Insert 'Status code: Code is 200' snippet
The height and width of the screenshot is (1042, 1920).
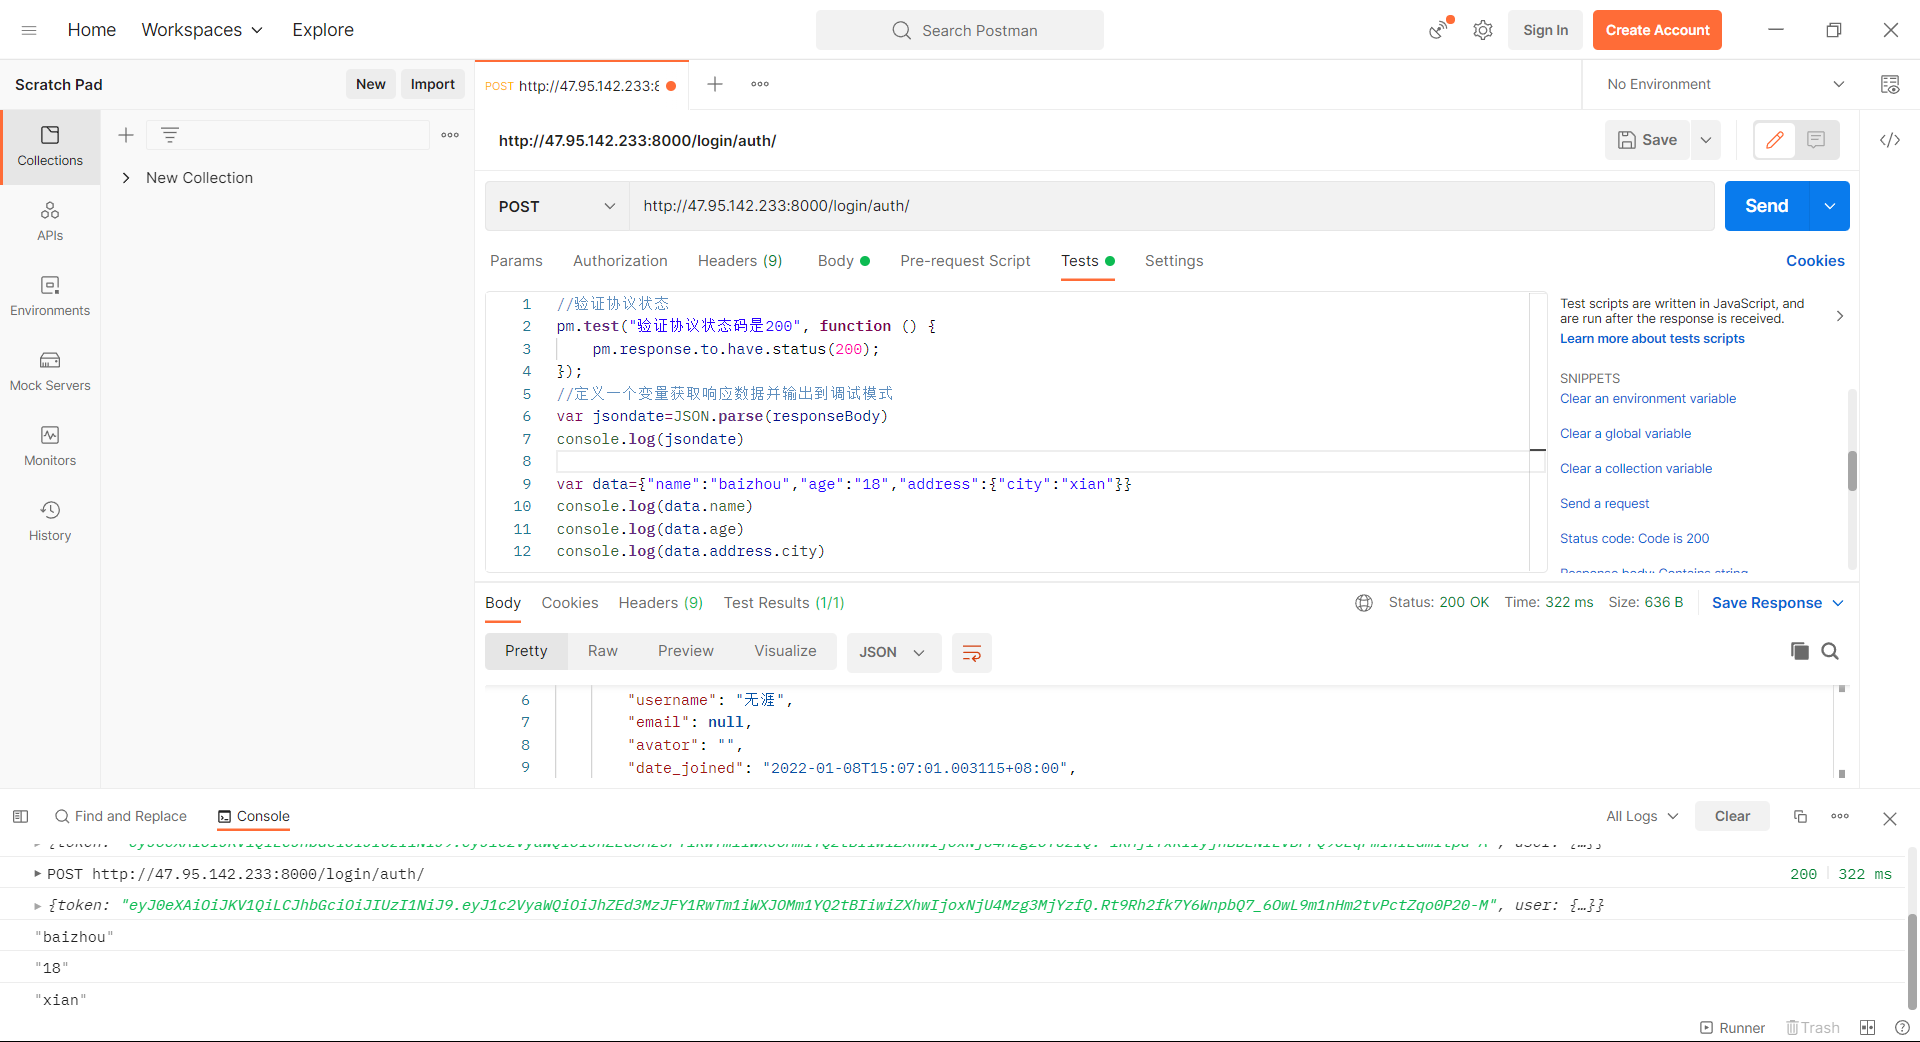coord(1634,539)
